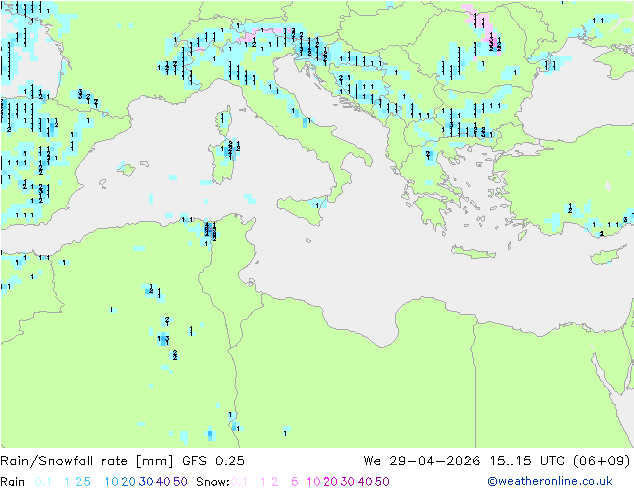Image resolution: width=634 pixels, height=490 pixels.
Task: Click the weatheronline.co.uk copyright link
Action: pyautogui.click(x=550, y=481)
